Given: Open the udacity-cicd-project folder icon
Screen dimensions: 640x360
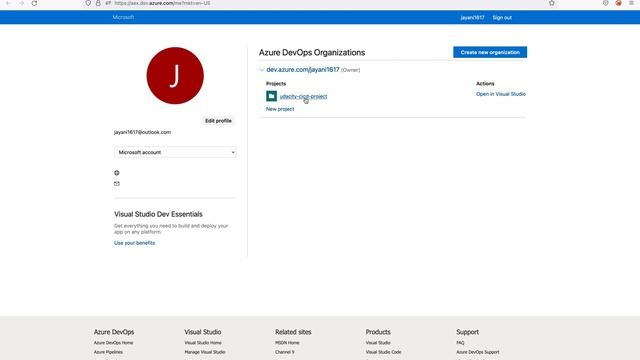Looking at the screenshot, I should (271, 96).
